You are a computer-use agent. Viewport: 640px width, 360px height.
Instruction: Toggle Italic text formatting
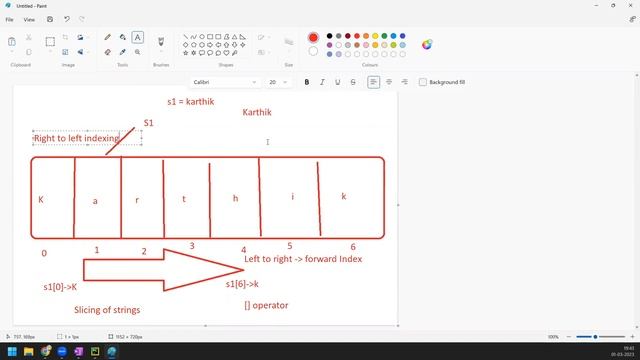pyautogui.click(x=322, y=82)
